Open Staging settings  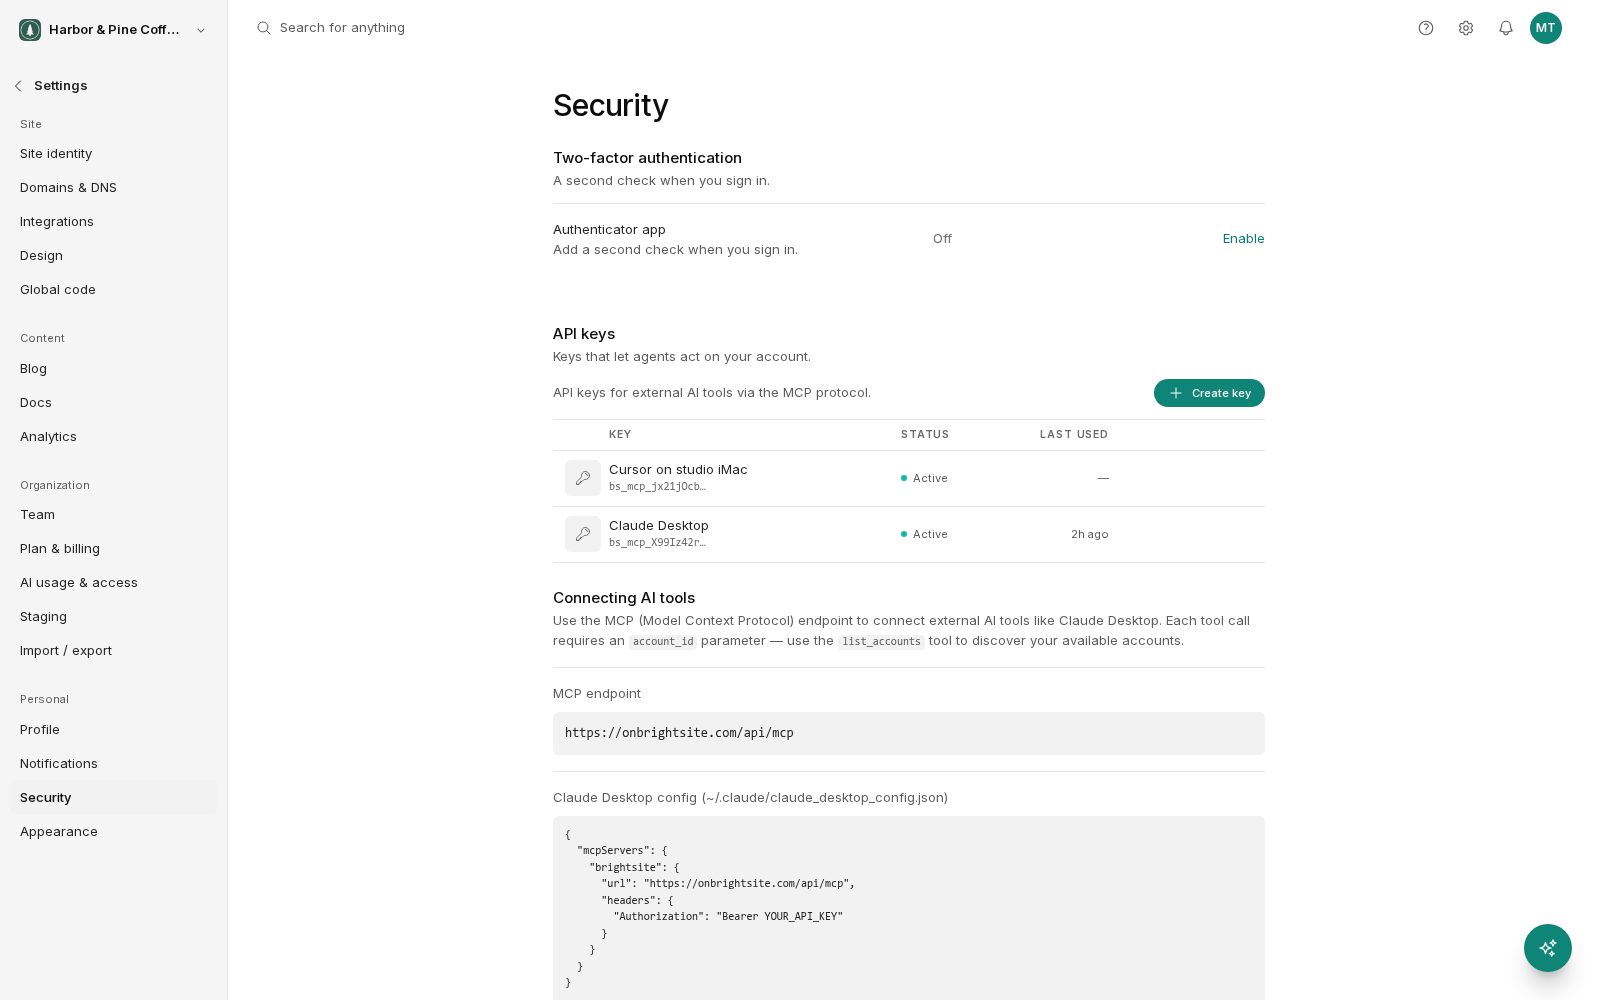coord(114,617)
